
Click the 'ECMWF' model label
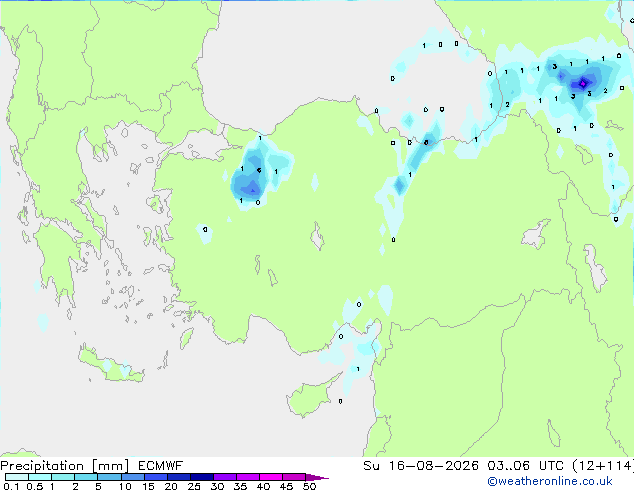tap(161, 466)
